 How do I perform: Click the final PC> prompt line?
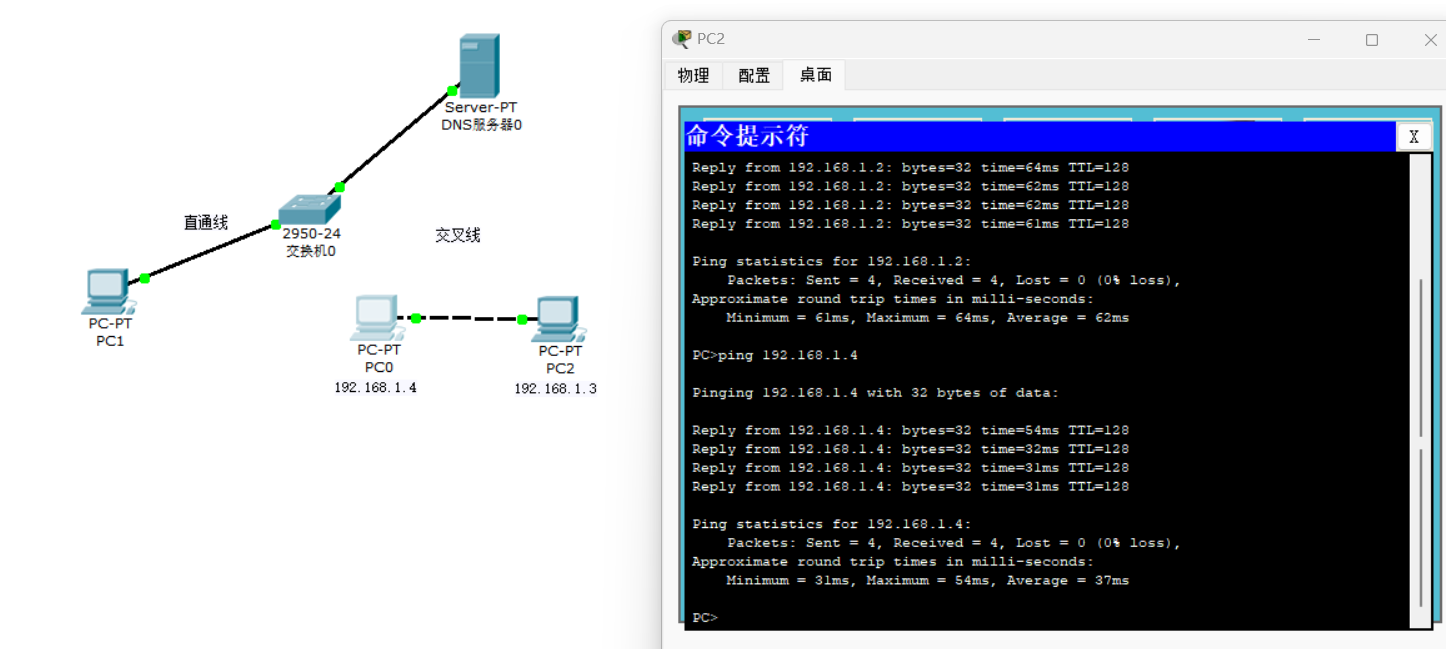coord(705,618)
